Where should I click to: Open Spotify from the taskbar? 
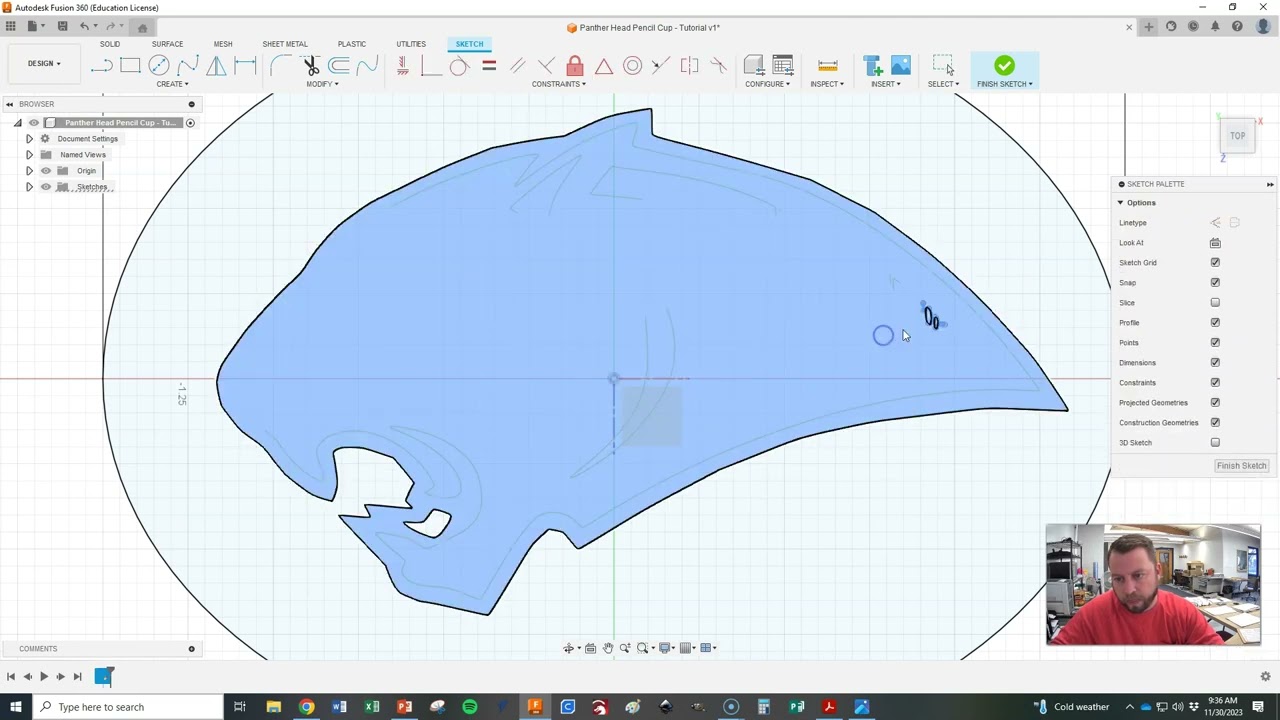click(470, 707)
